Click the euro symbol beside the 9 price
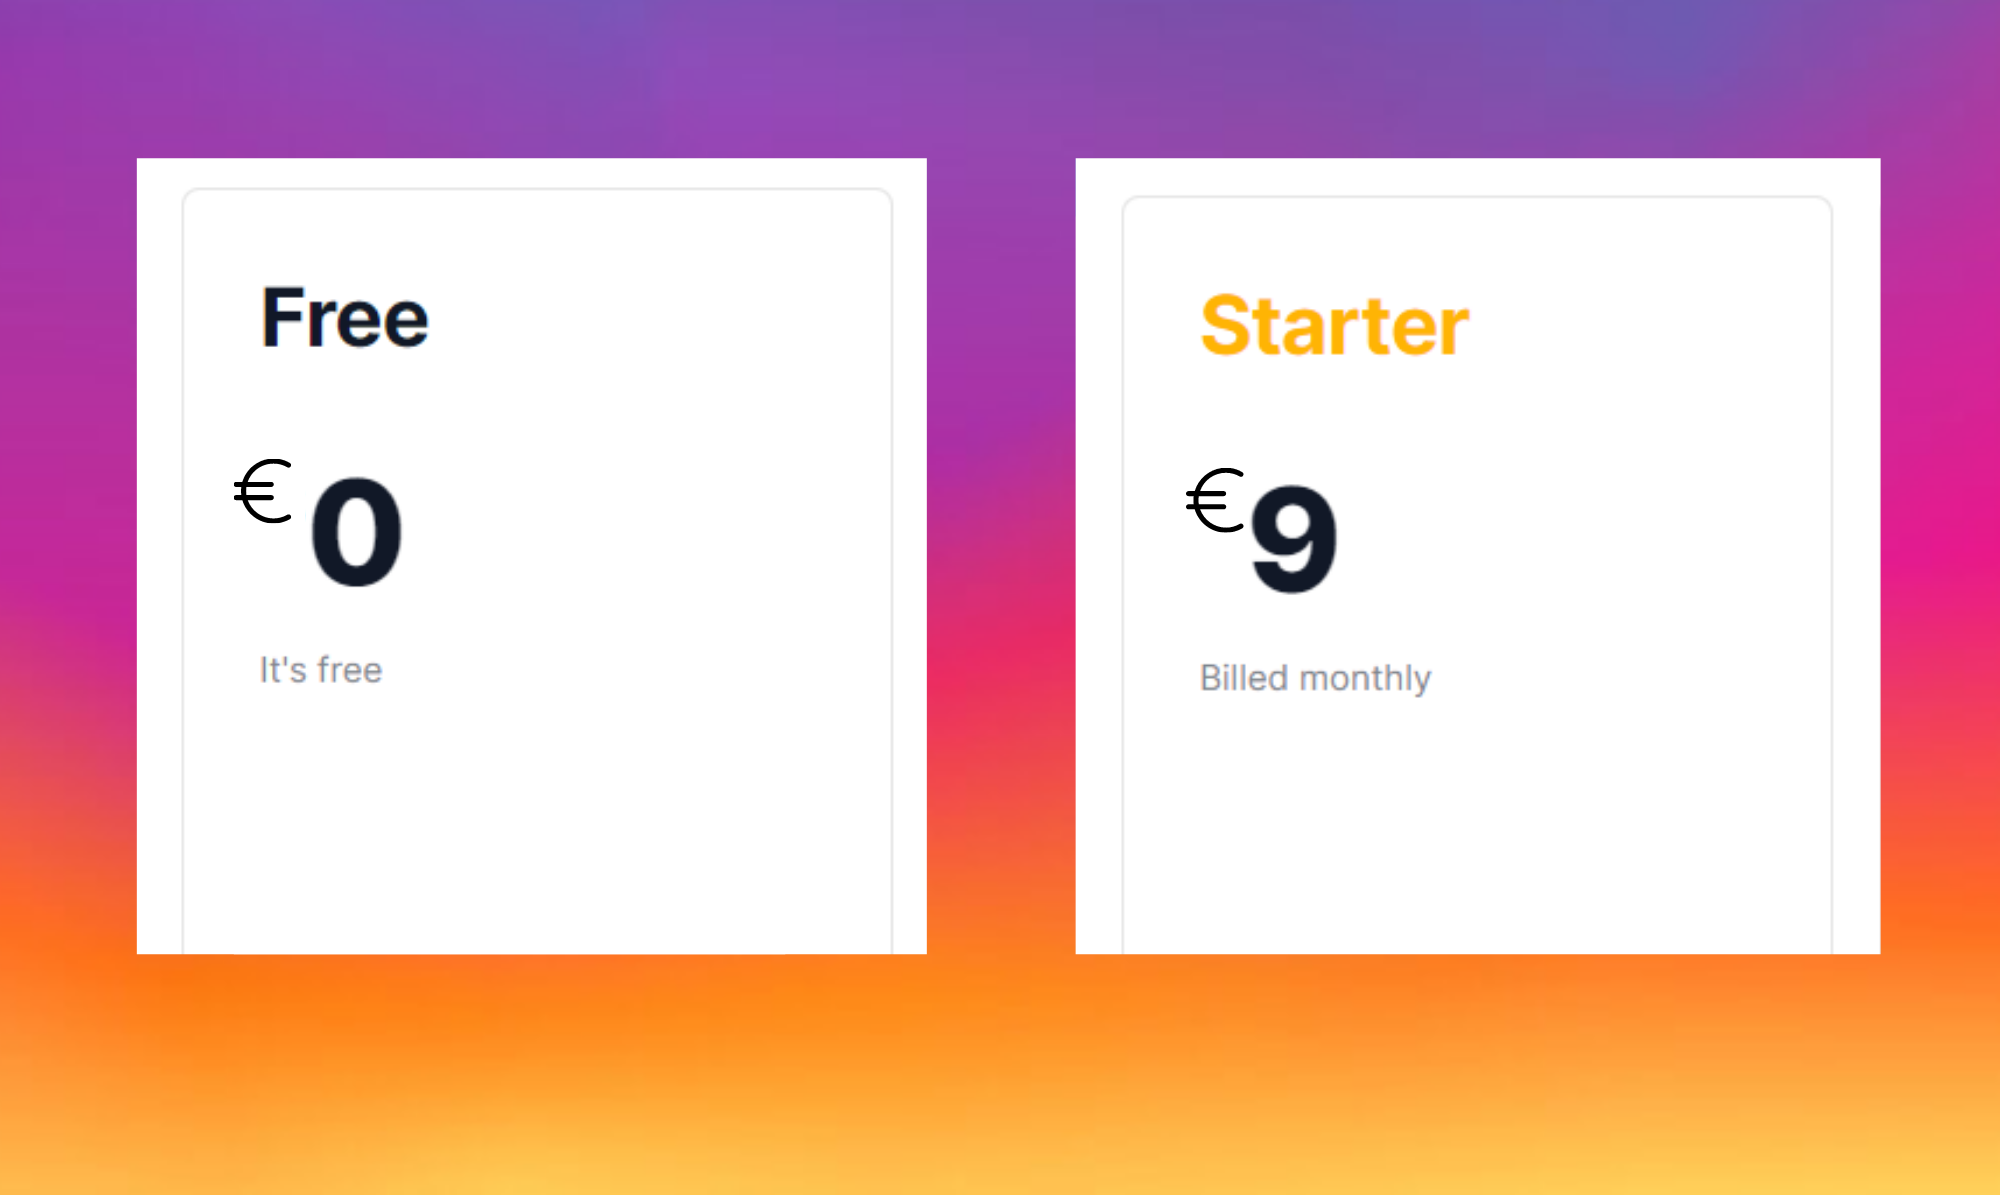The width and height of the screenshot is (2000, 1195). [x=1215, y=500]
